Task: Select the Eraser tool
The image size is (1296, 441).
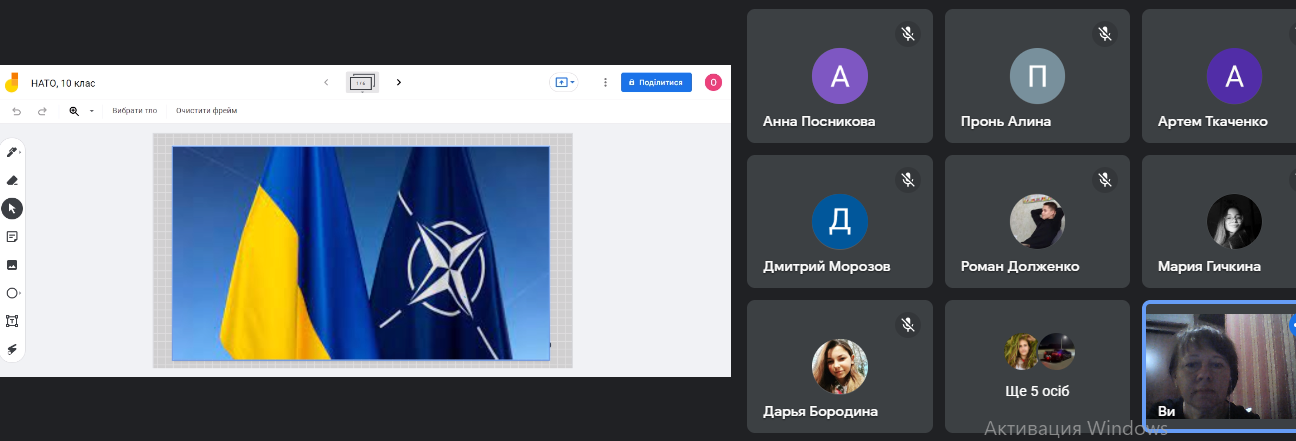Action: [12, 181]
